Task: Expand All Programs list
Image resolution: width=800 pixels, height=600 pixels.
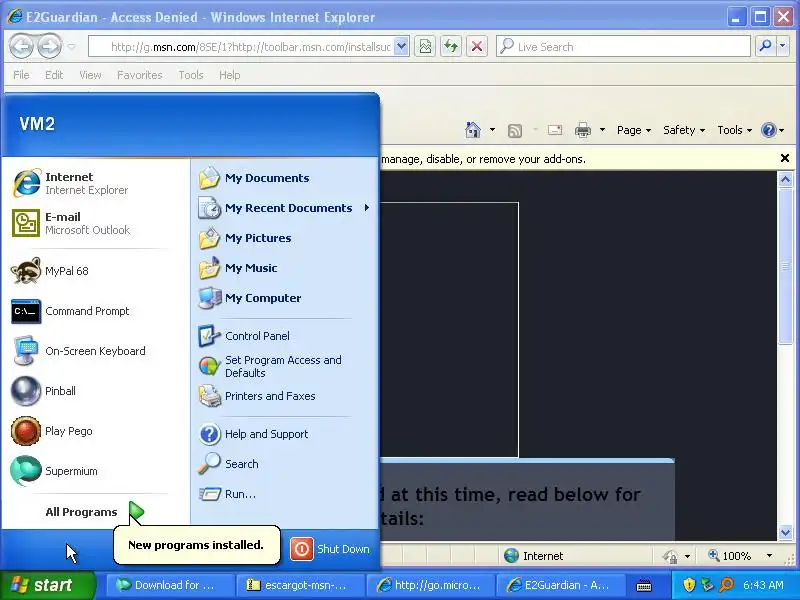Action: tap(95, 512)
